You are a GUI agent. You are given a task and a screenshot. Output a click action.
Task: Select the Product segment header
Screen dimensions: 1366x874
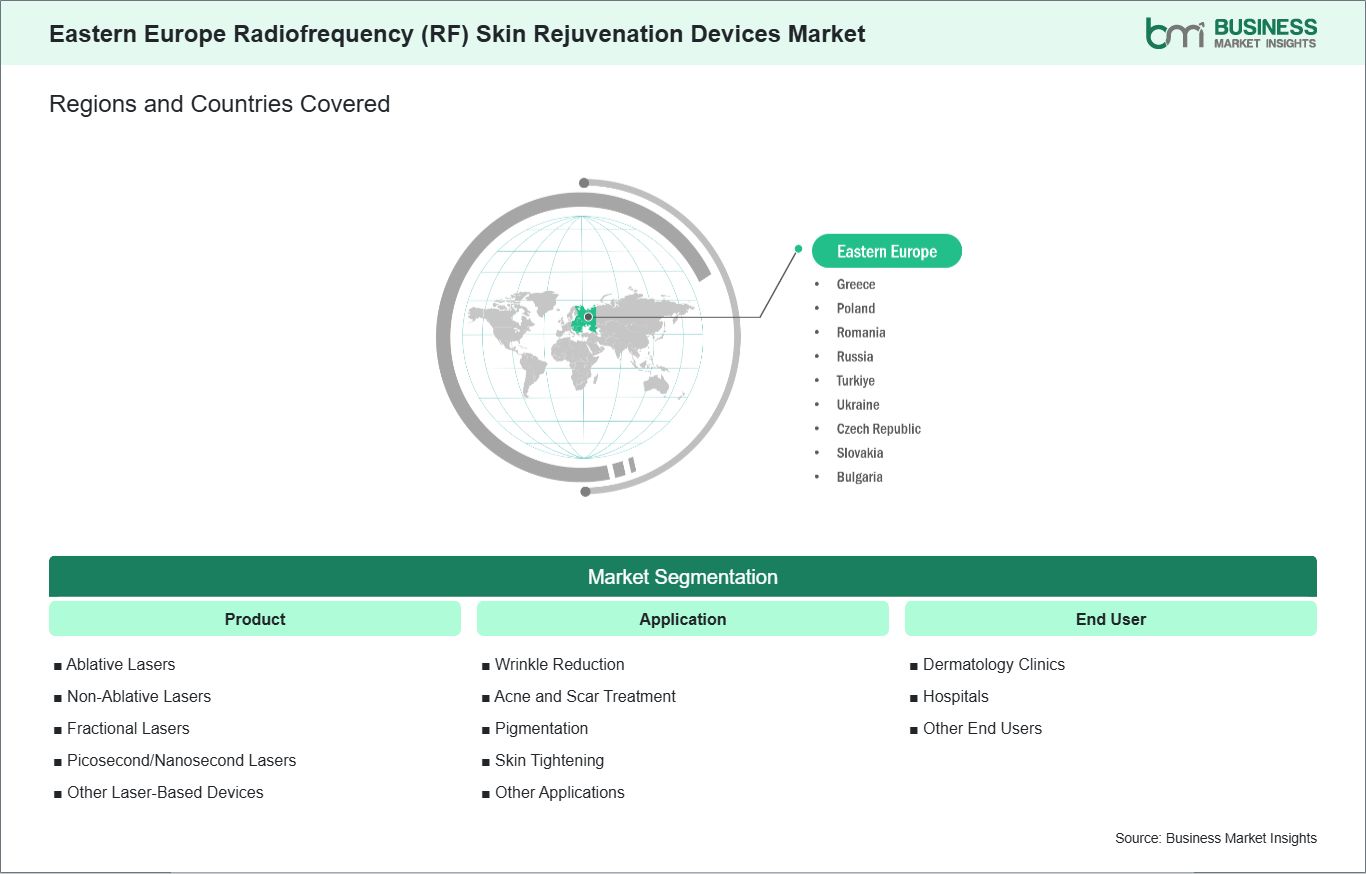click(255, 619)
